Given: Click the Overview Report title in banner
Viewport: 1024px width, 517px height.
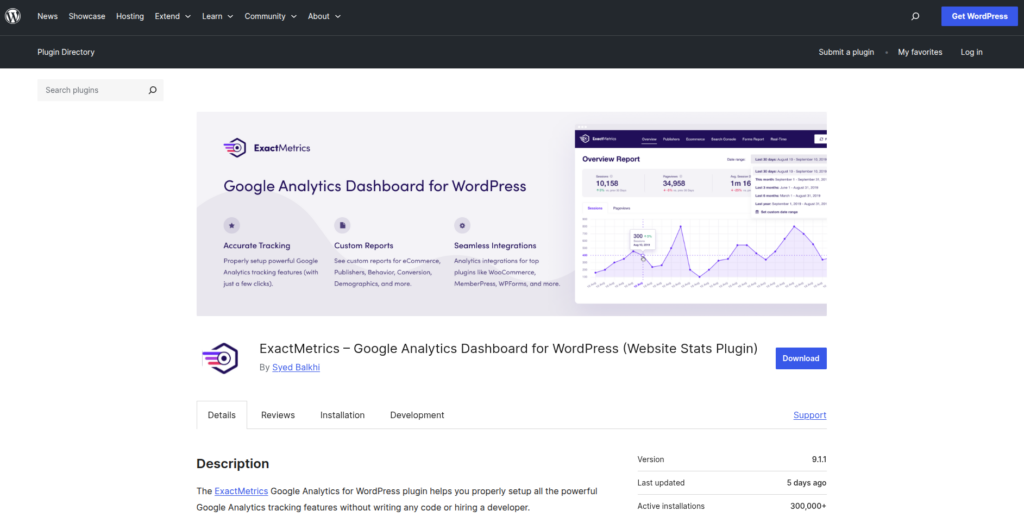Looking at the screenshot, I should (611, 159).
